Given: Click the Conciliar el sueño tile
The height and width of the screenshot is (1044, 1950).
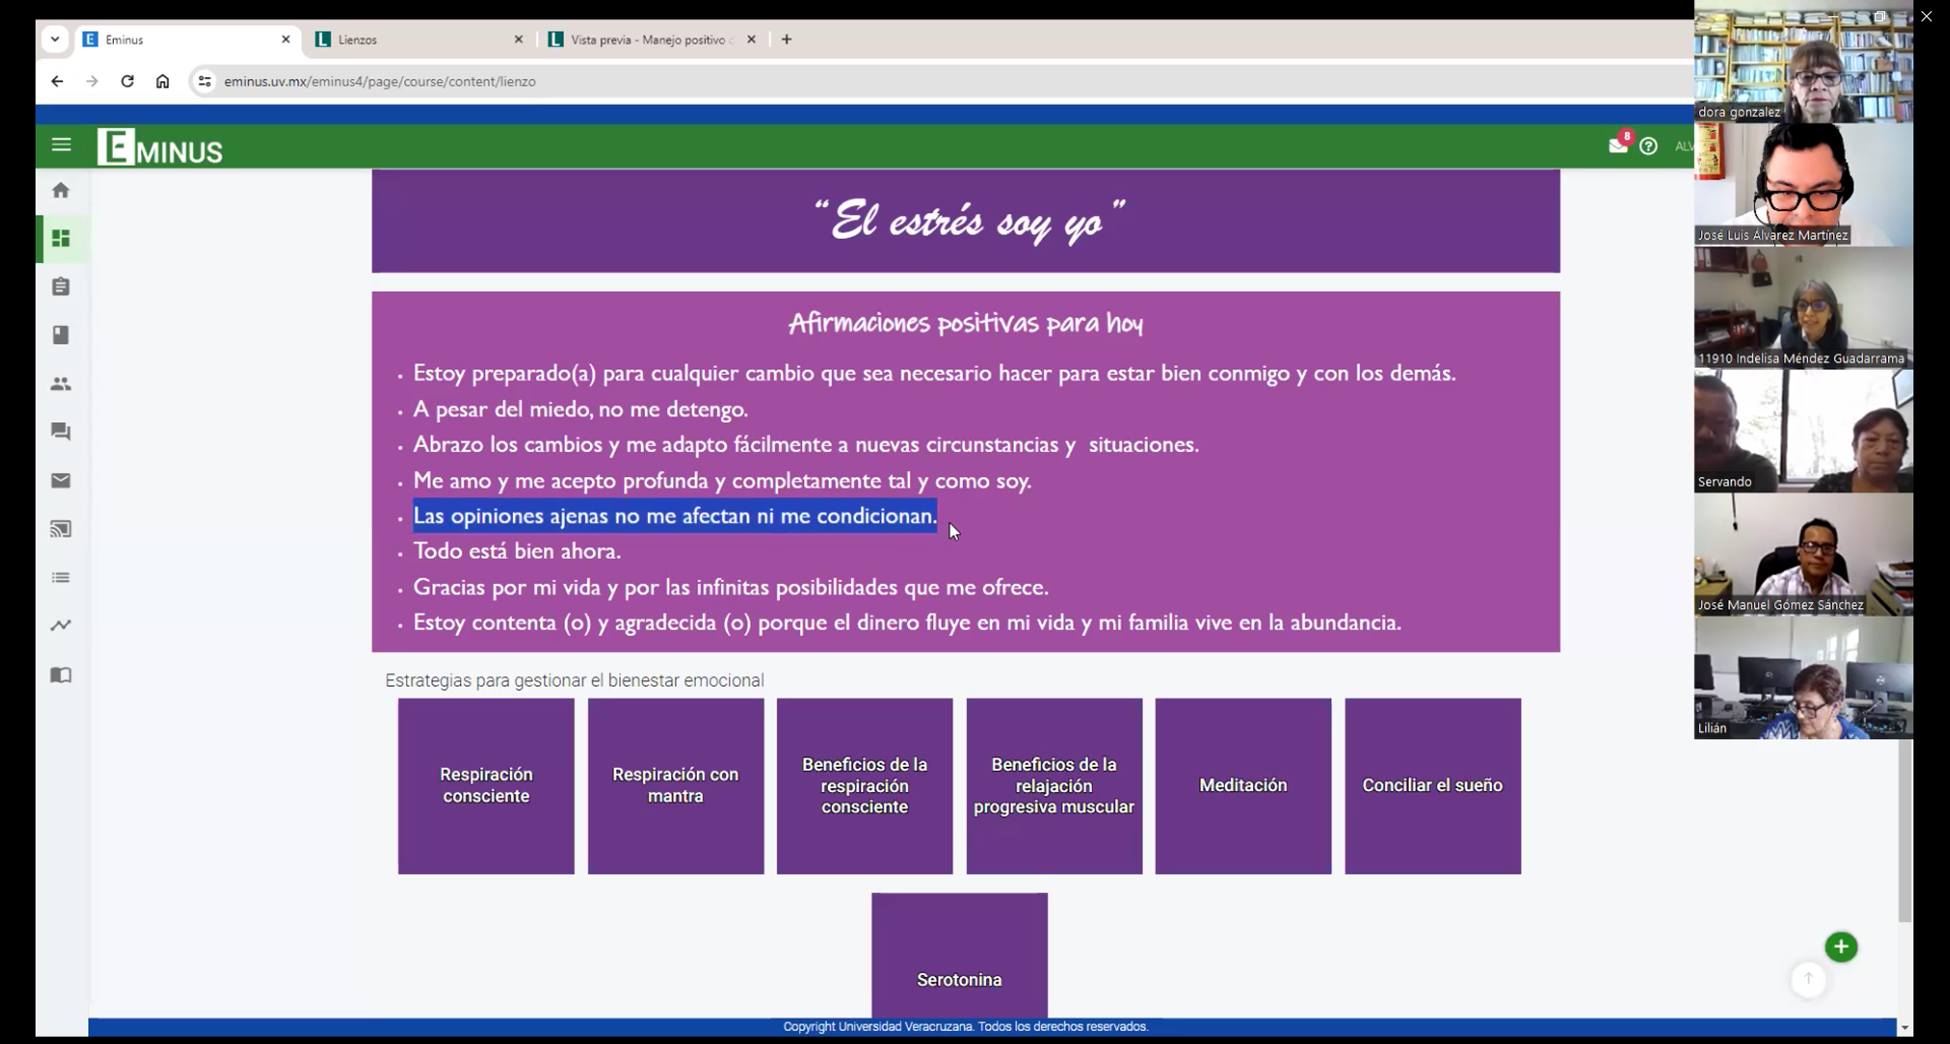Looking at the screenshot, I should pos(1432,786).
